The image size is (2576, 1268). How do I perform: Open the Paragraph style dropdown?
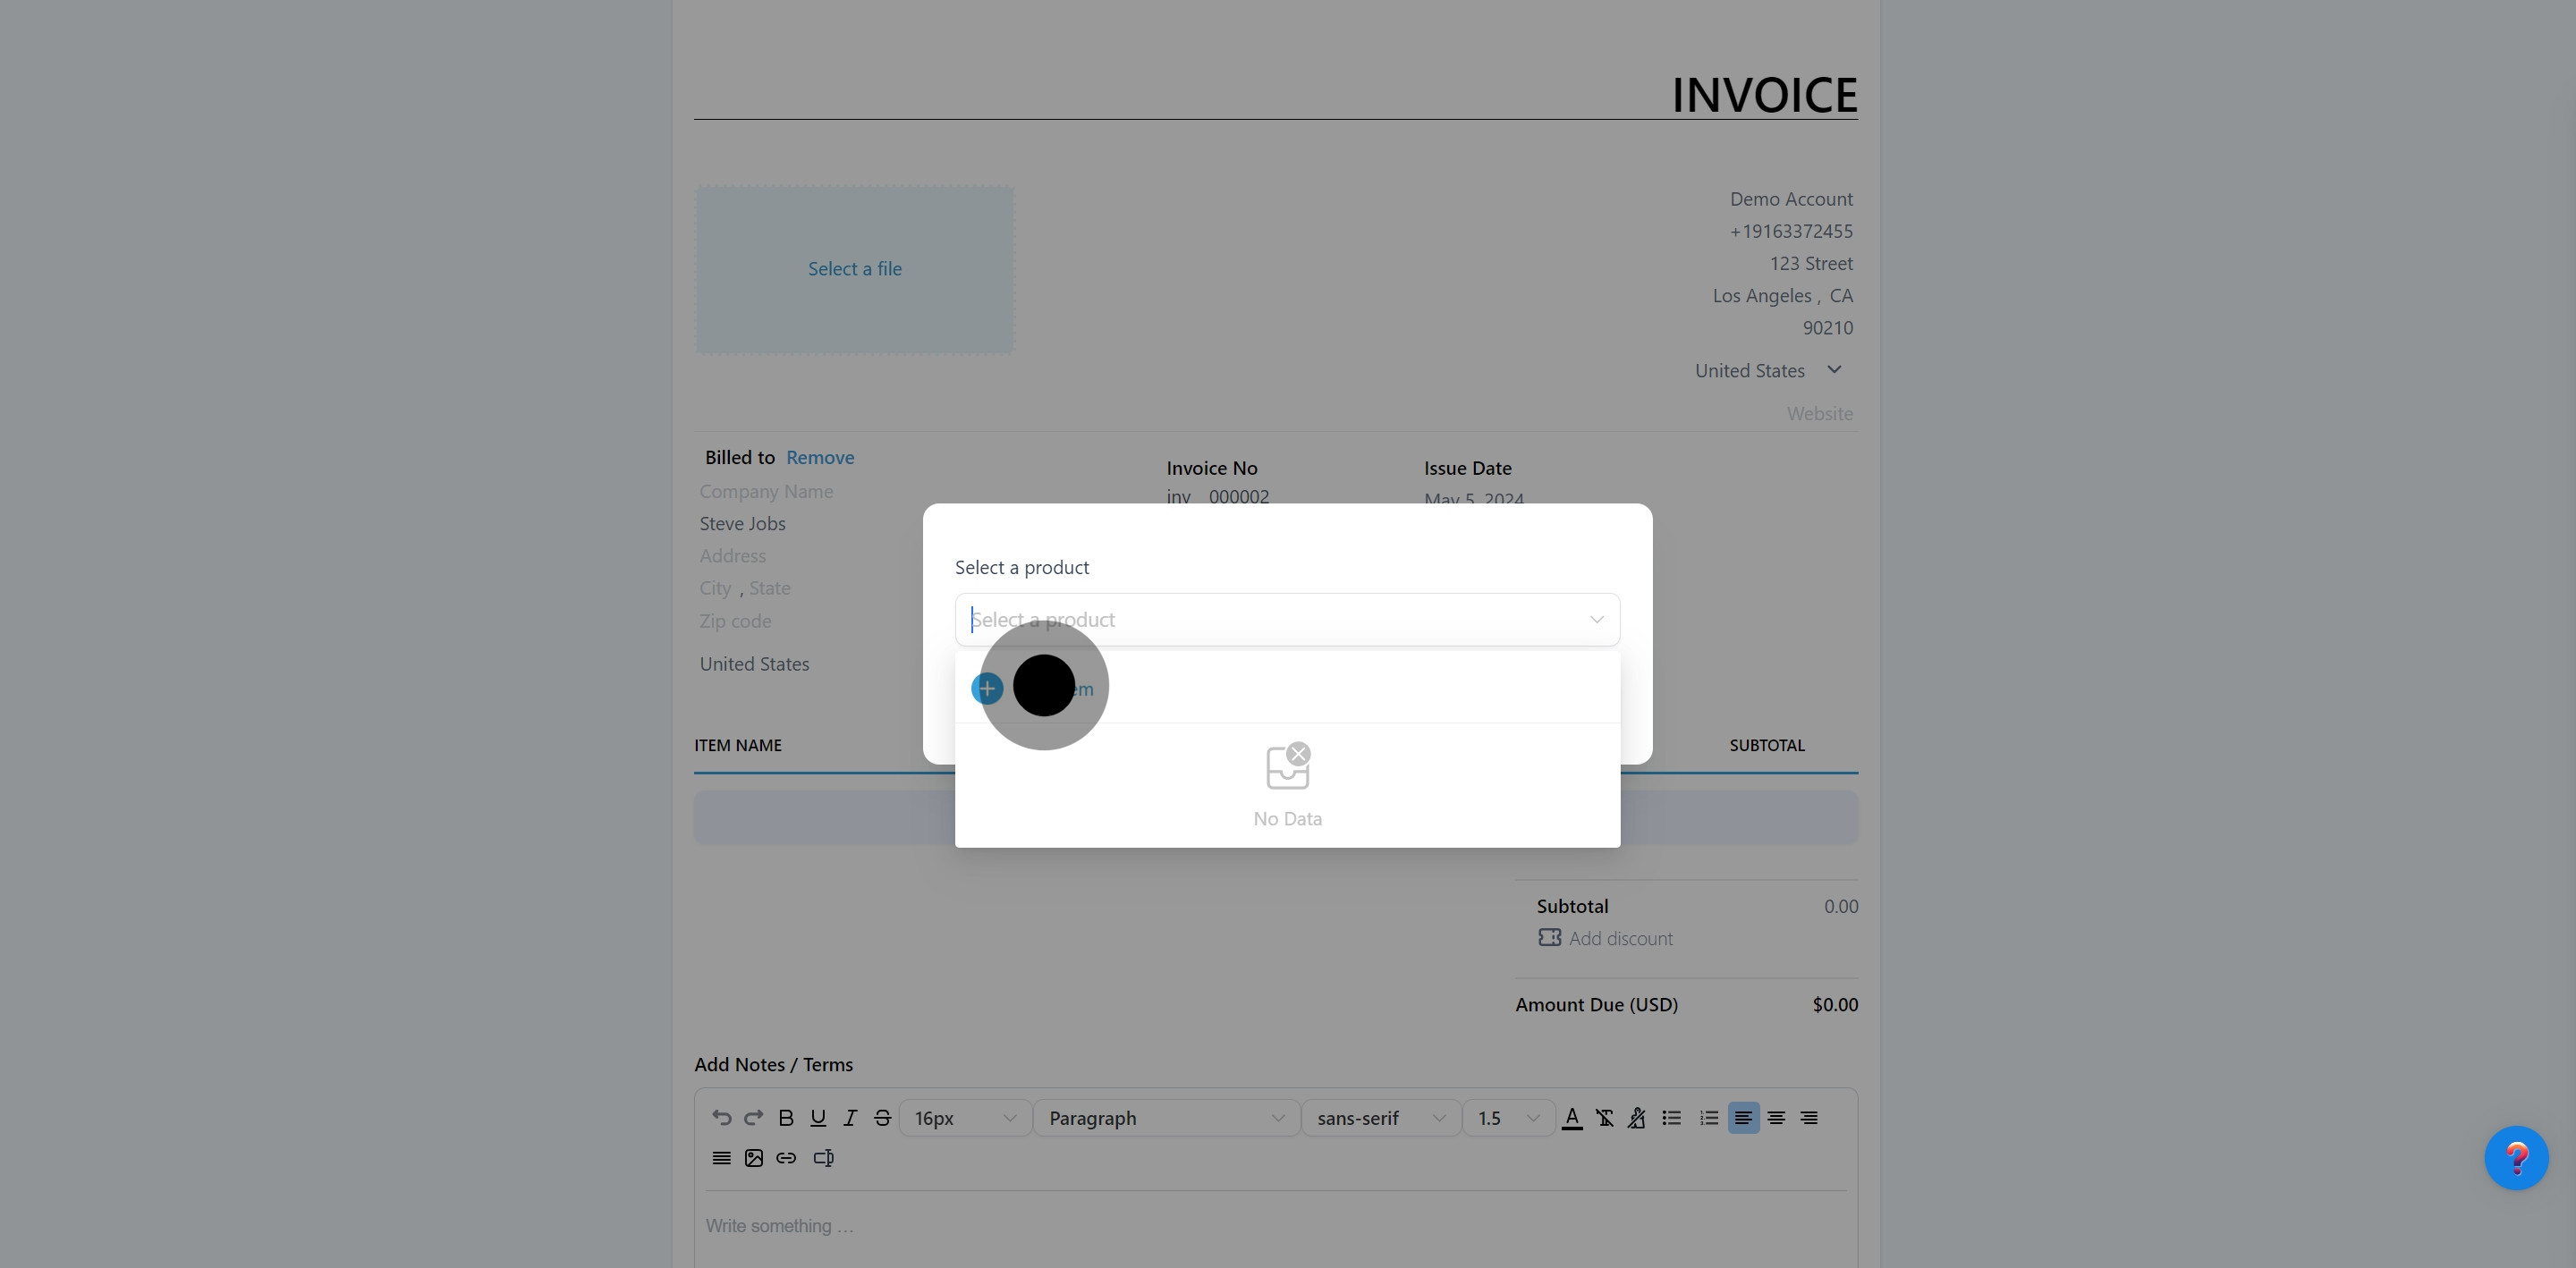[1165, 1118]
